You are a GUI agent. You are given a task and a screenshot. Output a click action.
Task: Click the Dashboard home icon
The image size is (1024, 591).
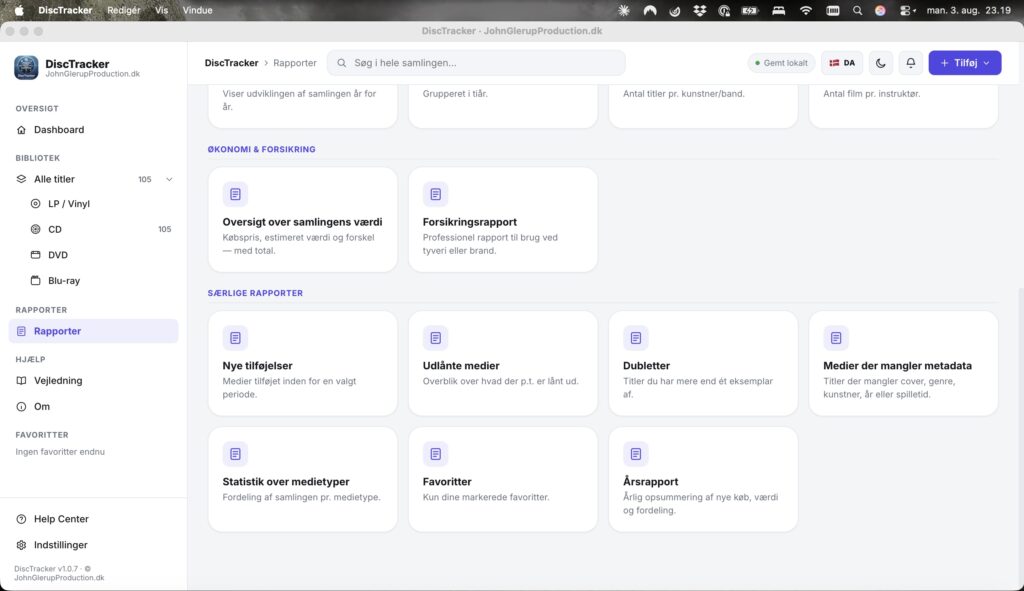pyautogui.click(x=22, y=130)
